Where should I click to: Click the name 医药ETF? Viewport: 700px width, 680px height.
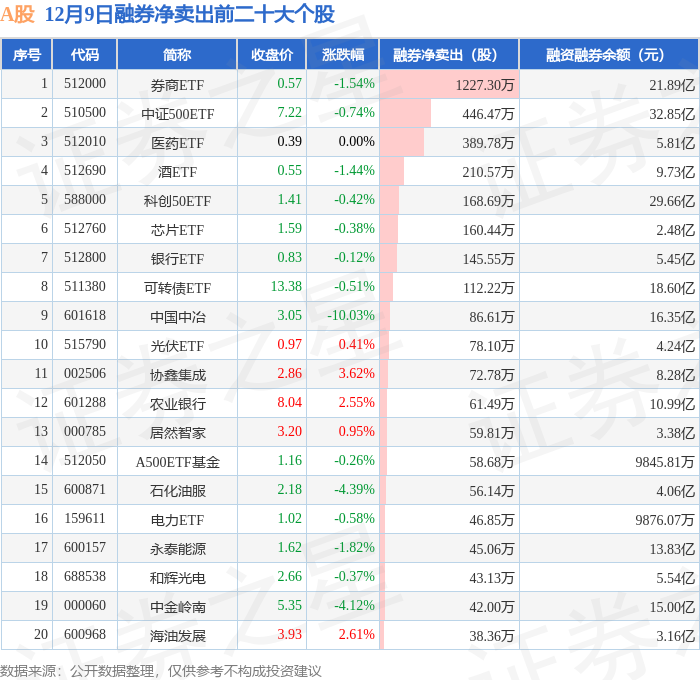tap(177, 143)
